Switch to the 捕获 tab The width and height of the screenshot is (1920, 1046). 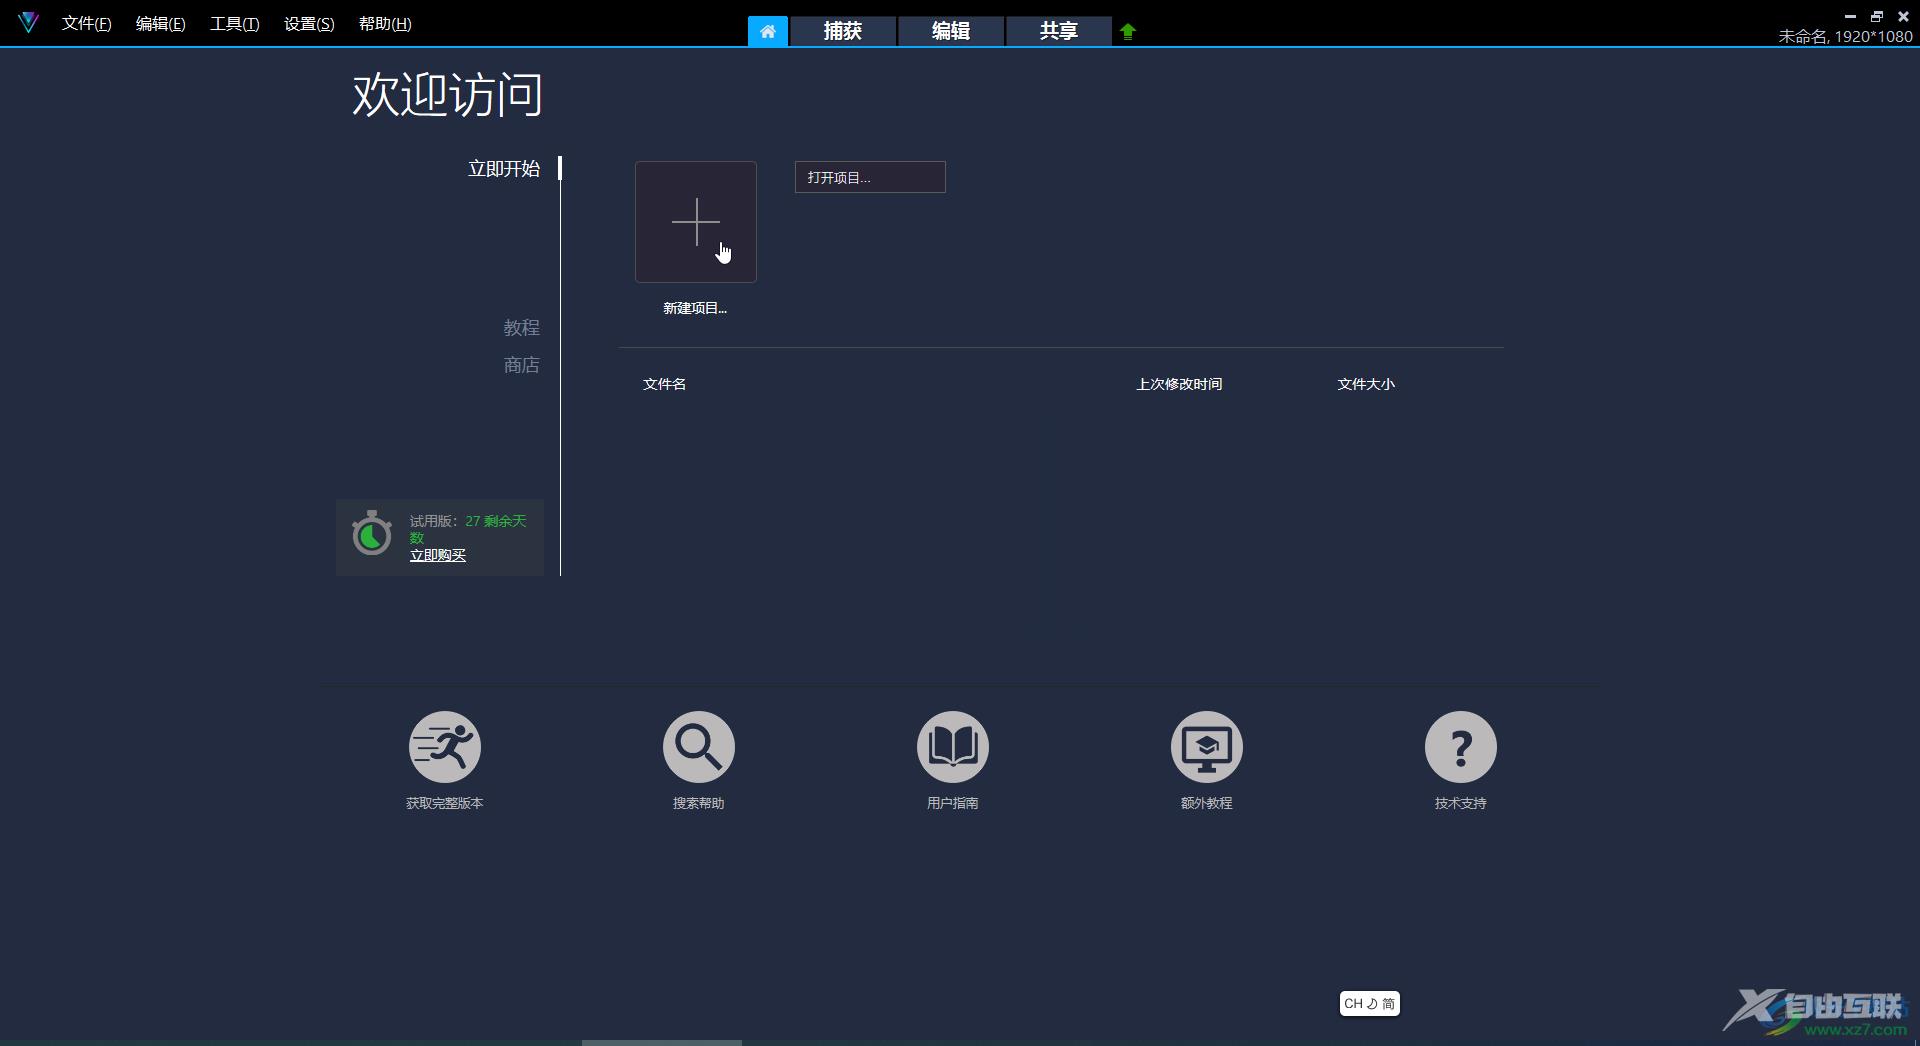coord(843,31)
